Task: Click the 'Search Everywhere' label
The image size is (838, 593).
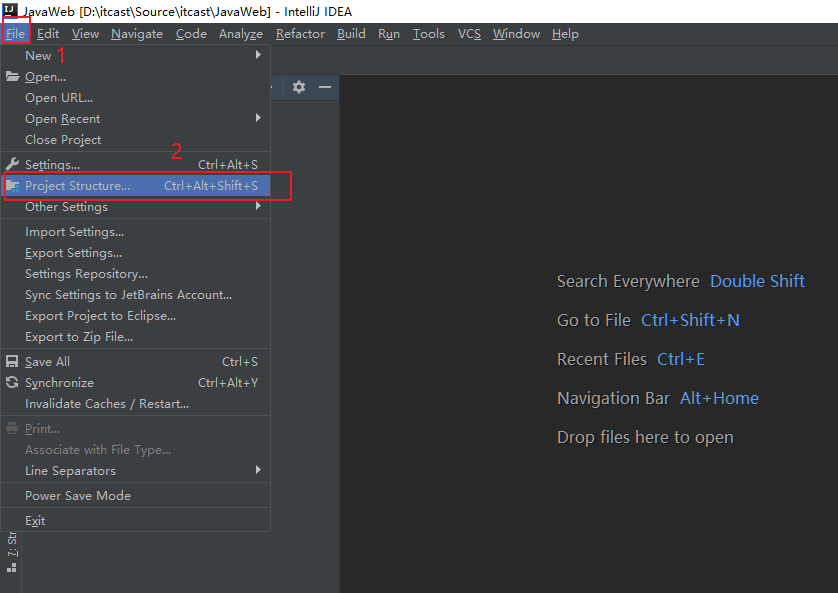Action: [x=628, y=281]
